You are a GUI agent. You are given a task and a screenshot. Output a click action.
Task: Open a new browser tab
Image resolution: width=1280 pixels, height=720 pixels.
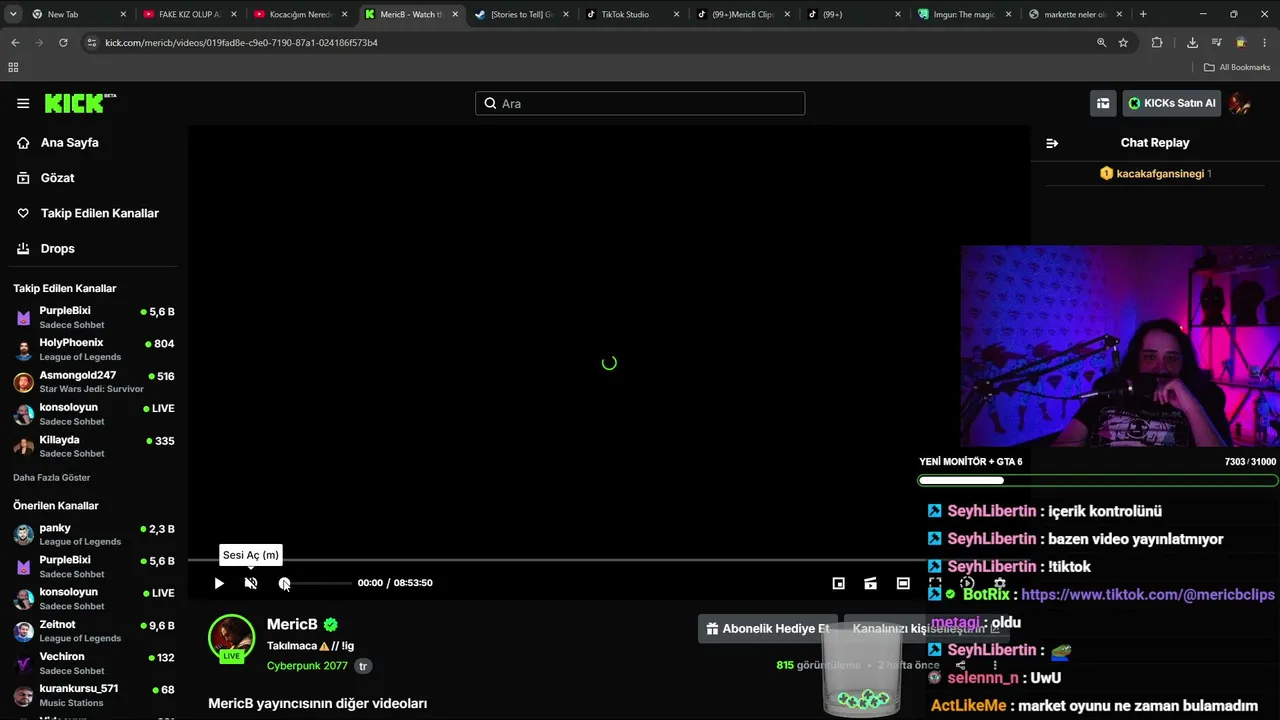pos(1143,14)
